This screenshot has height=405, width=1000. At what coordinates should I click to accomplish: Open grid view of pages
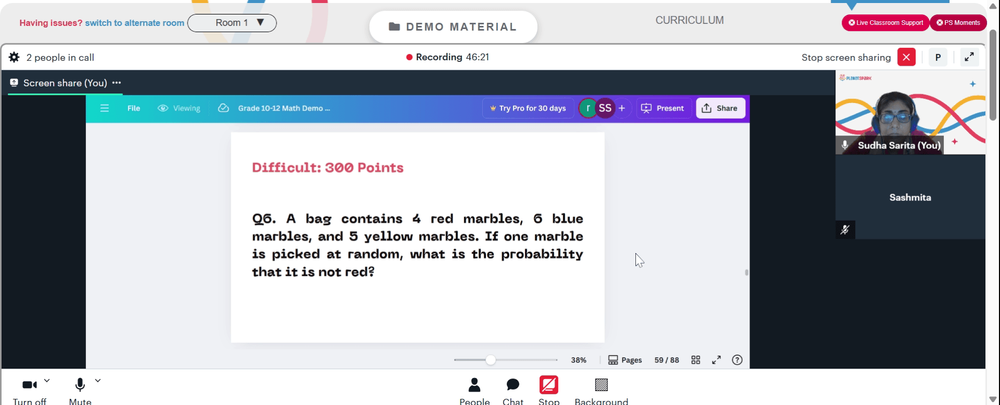point(696,360)
